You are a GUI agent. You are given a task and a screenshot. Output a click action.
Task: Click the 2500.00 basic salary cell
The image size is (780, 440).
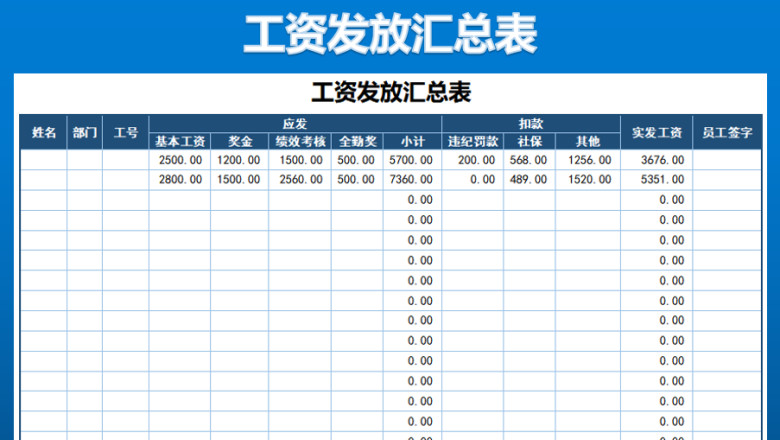pyautogui.click(x=180, y=160)
